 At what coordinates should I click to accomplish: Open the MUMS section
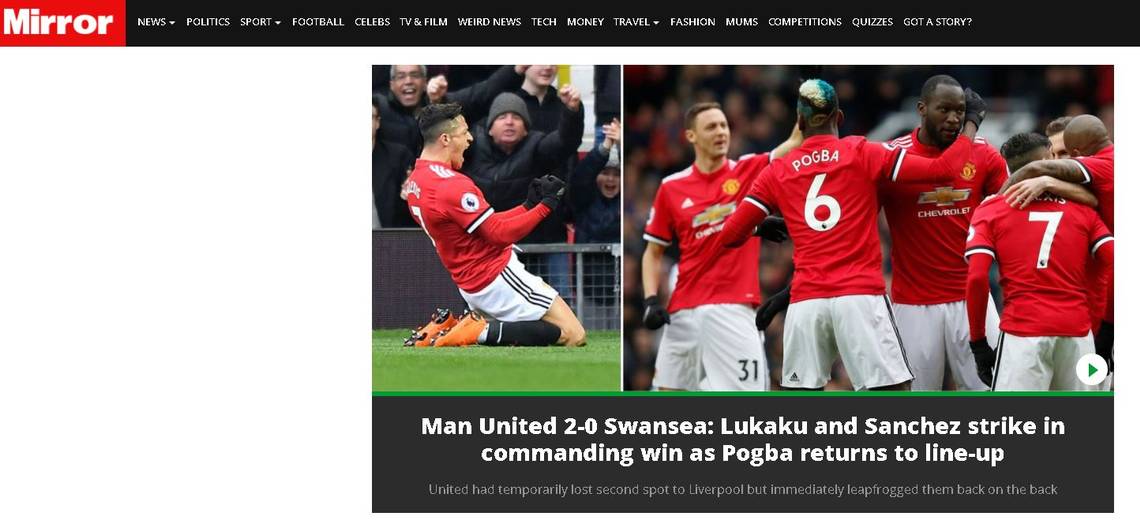tap(742, 22)
